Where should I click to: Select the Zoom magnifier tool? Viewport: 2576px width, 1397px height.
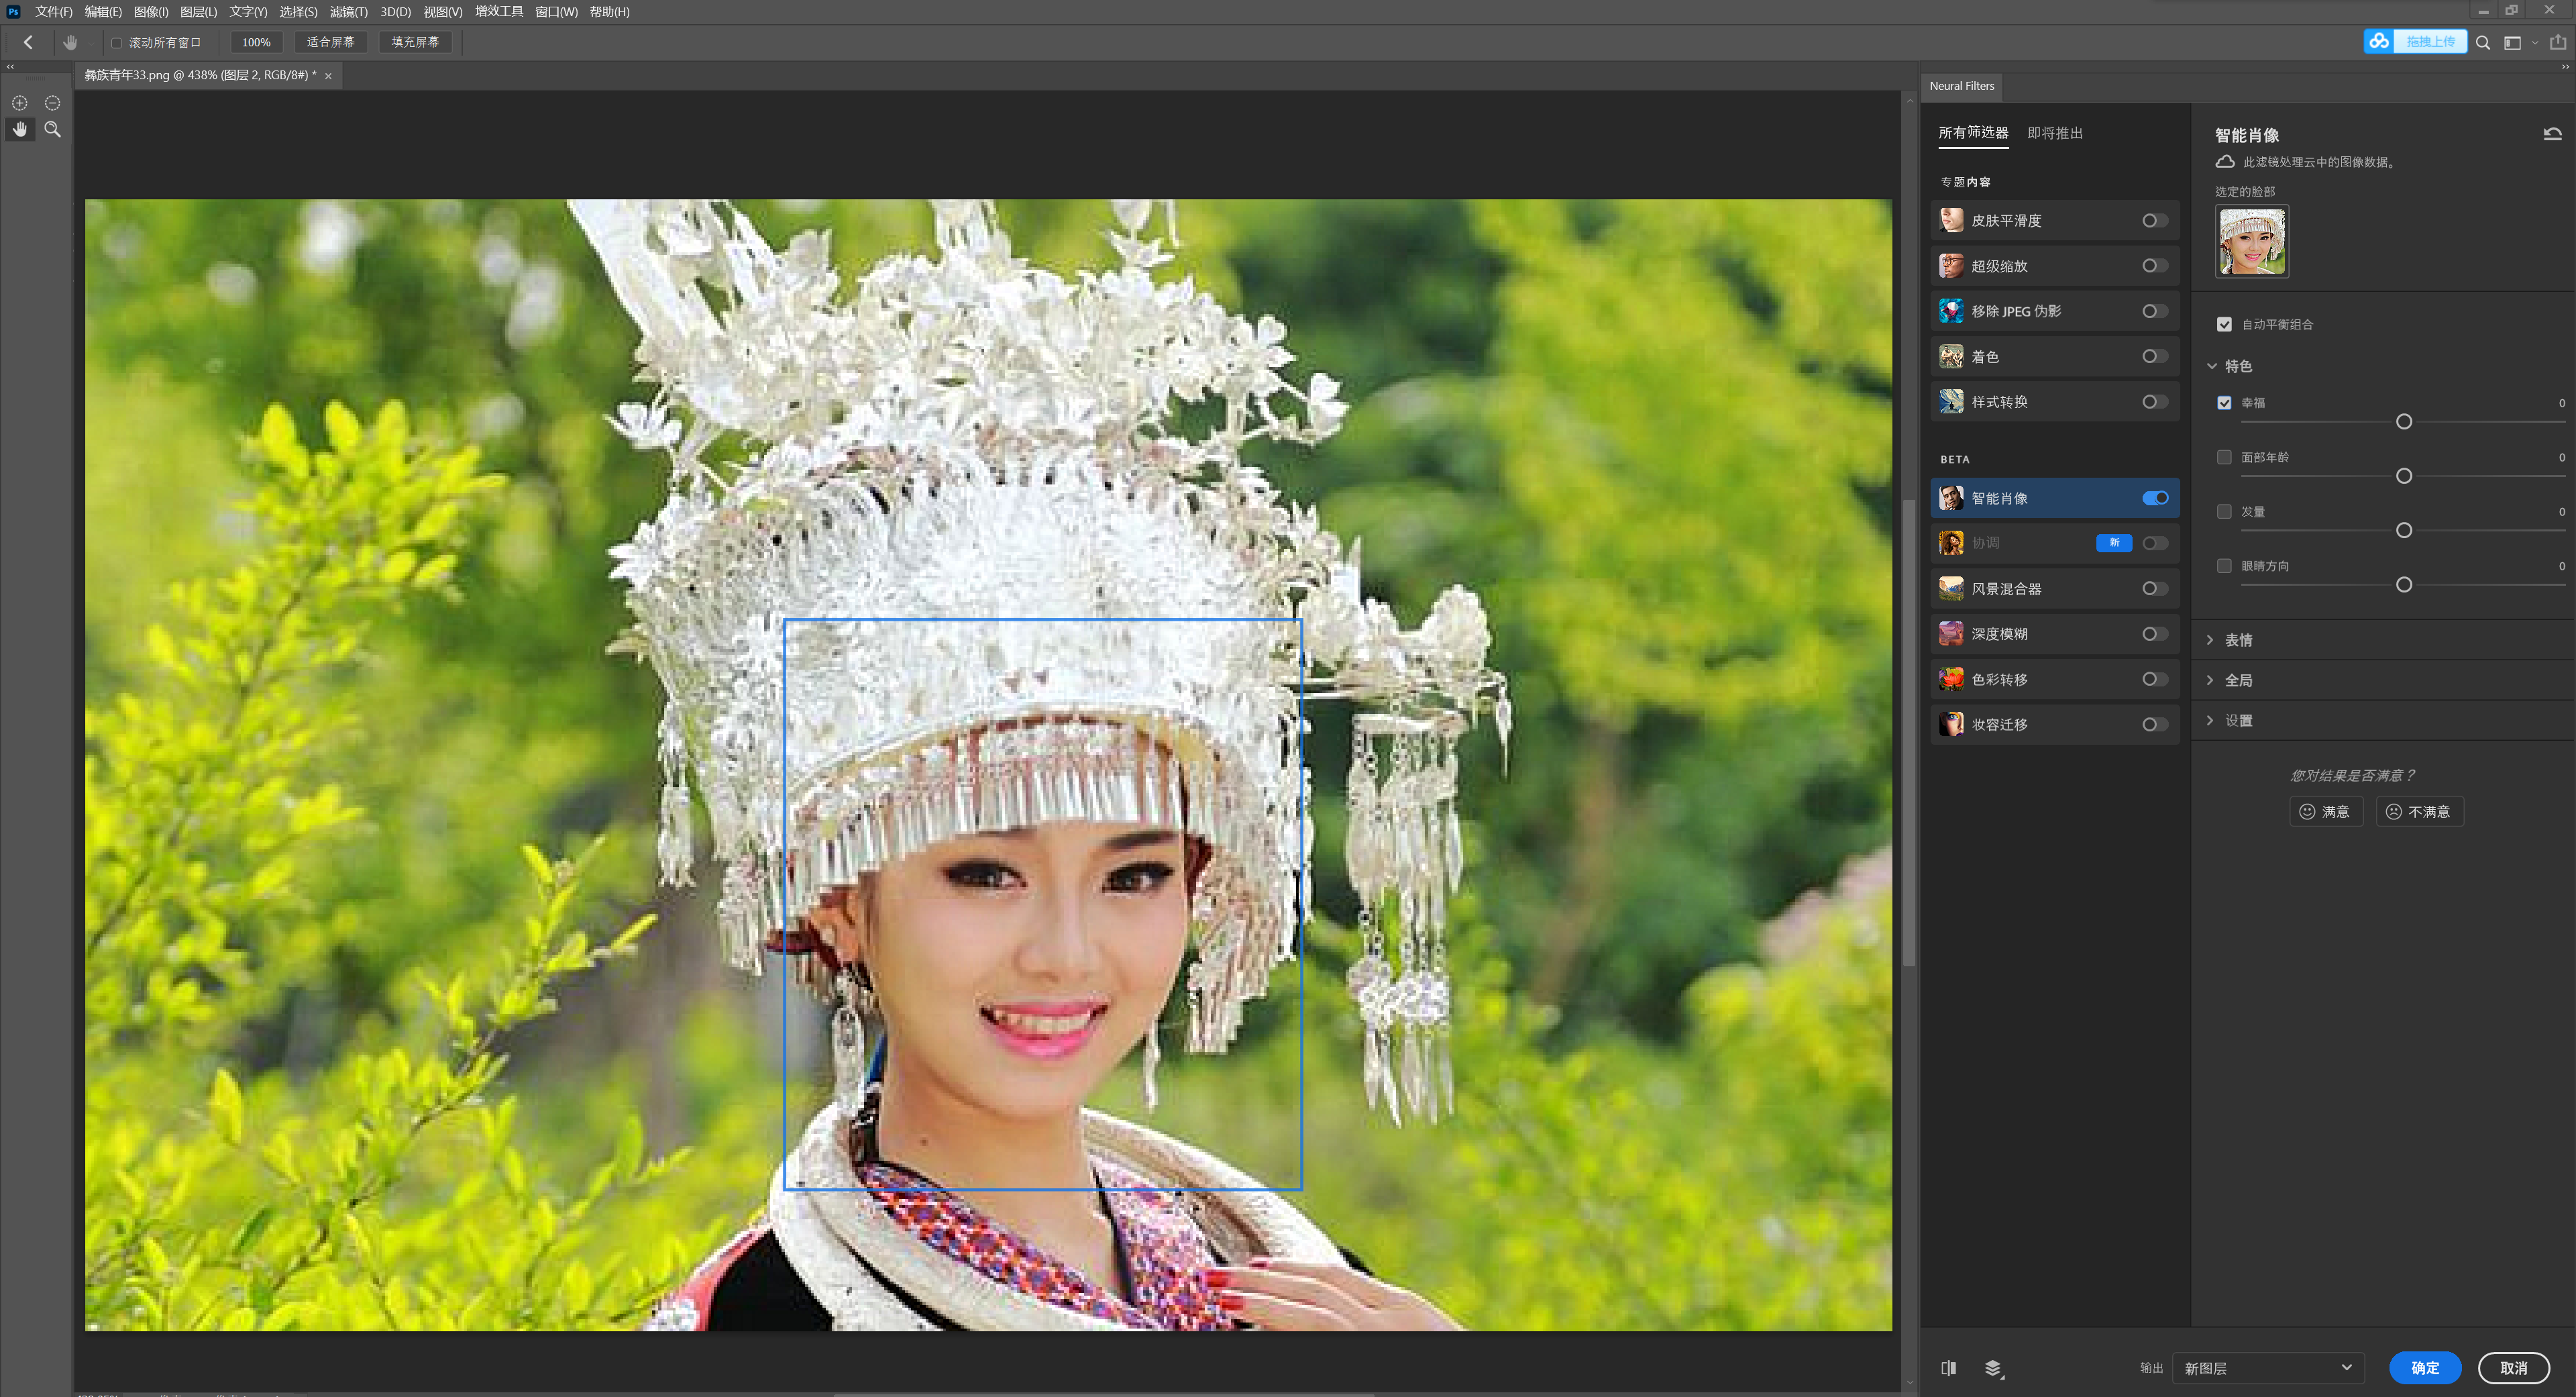tap(53, 129)
